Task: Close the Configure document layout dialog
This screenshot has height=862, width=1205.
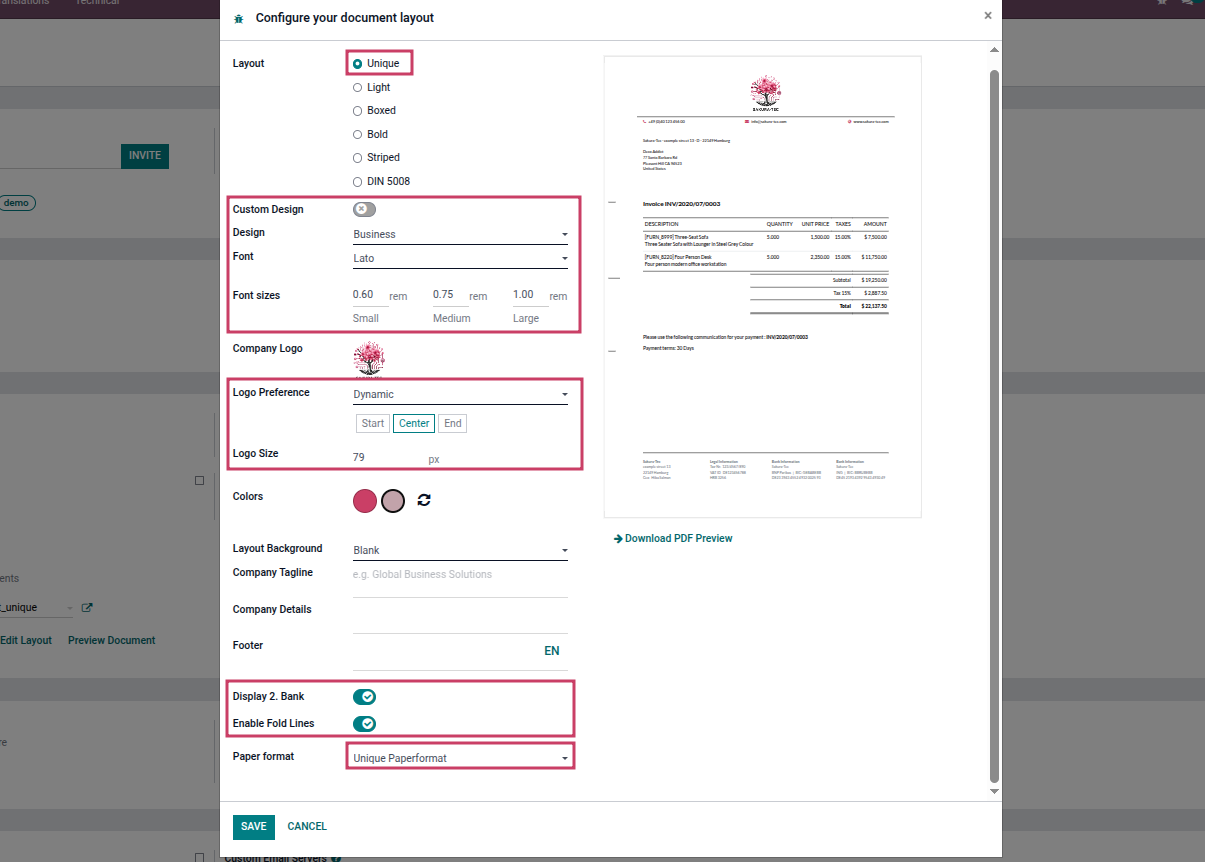Action: click(988, 16)
